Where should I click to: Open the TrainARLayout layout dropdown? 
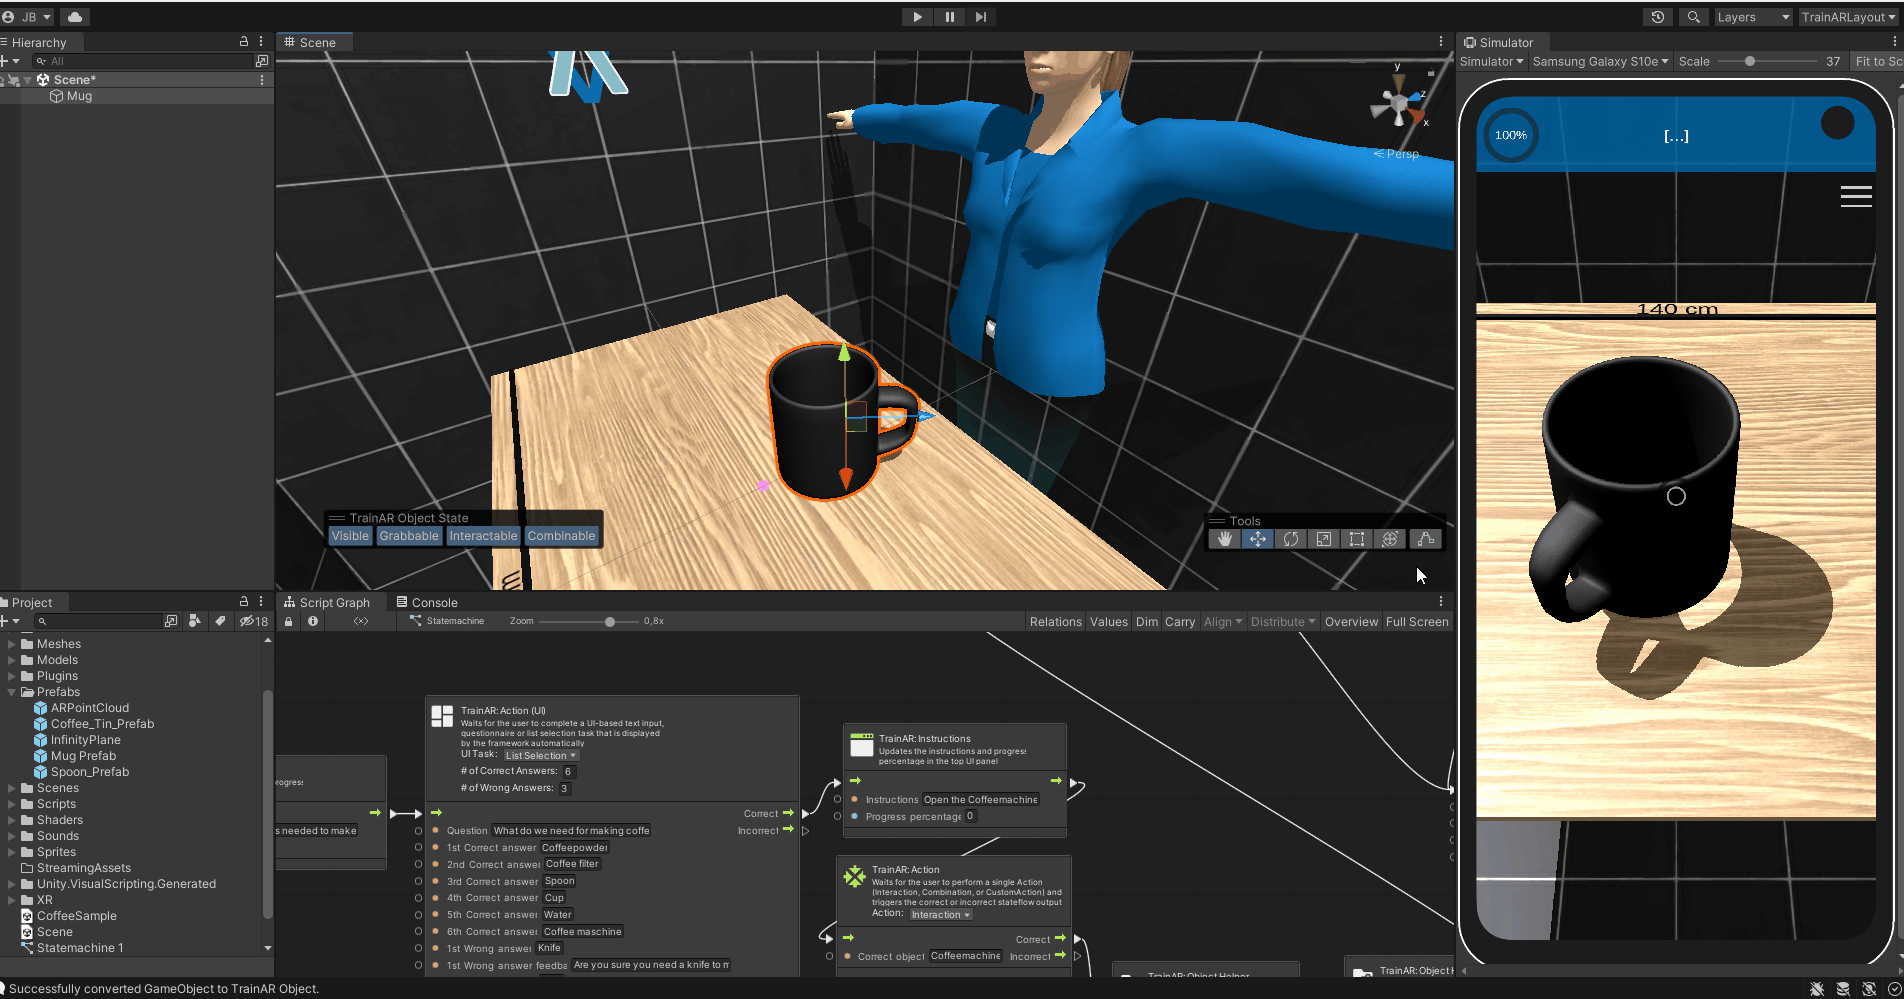1850,17
